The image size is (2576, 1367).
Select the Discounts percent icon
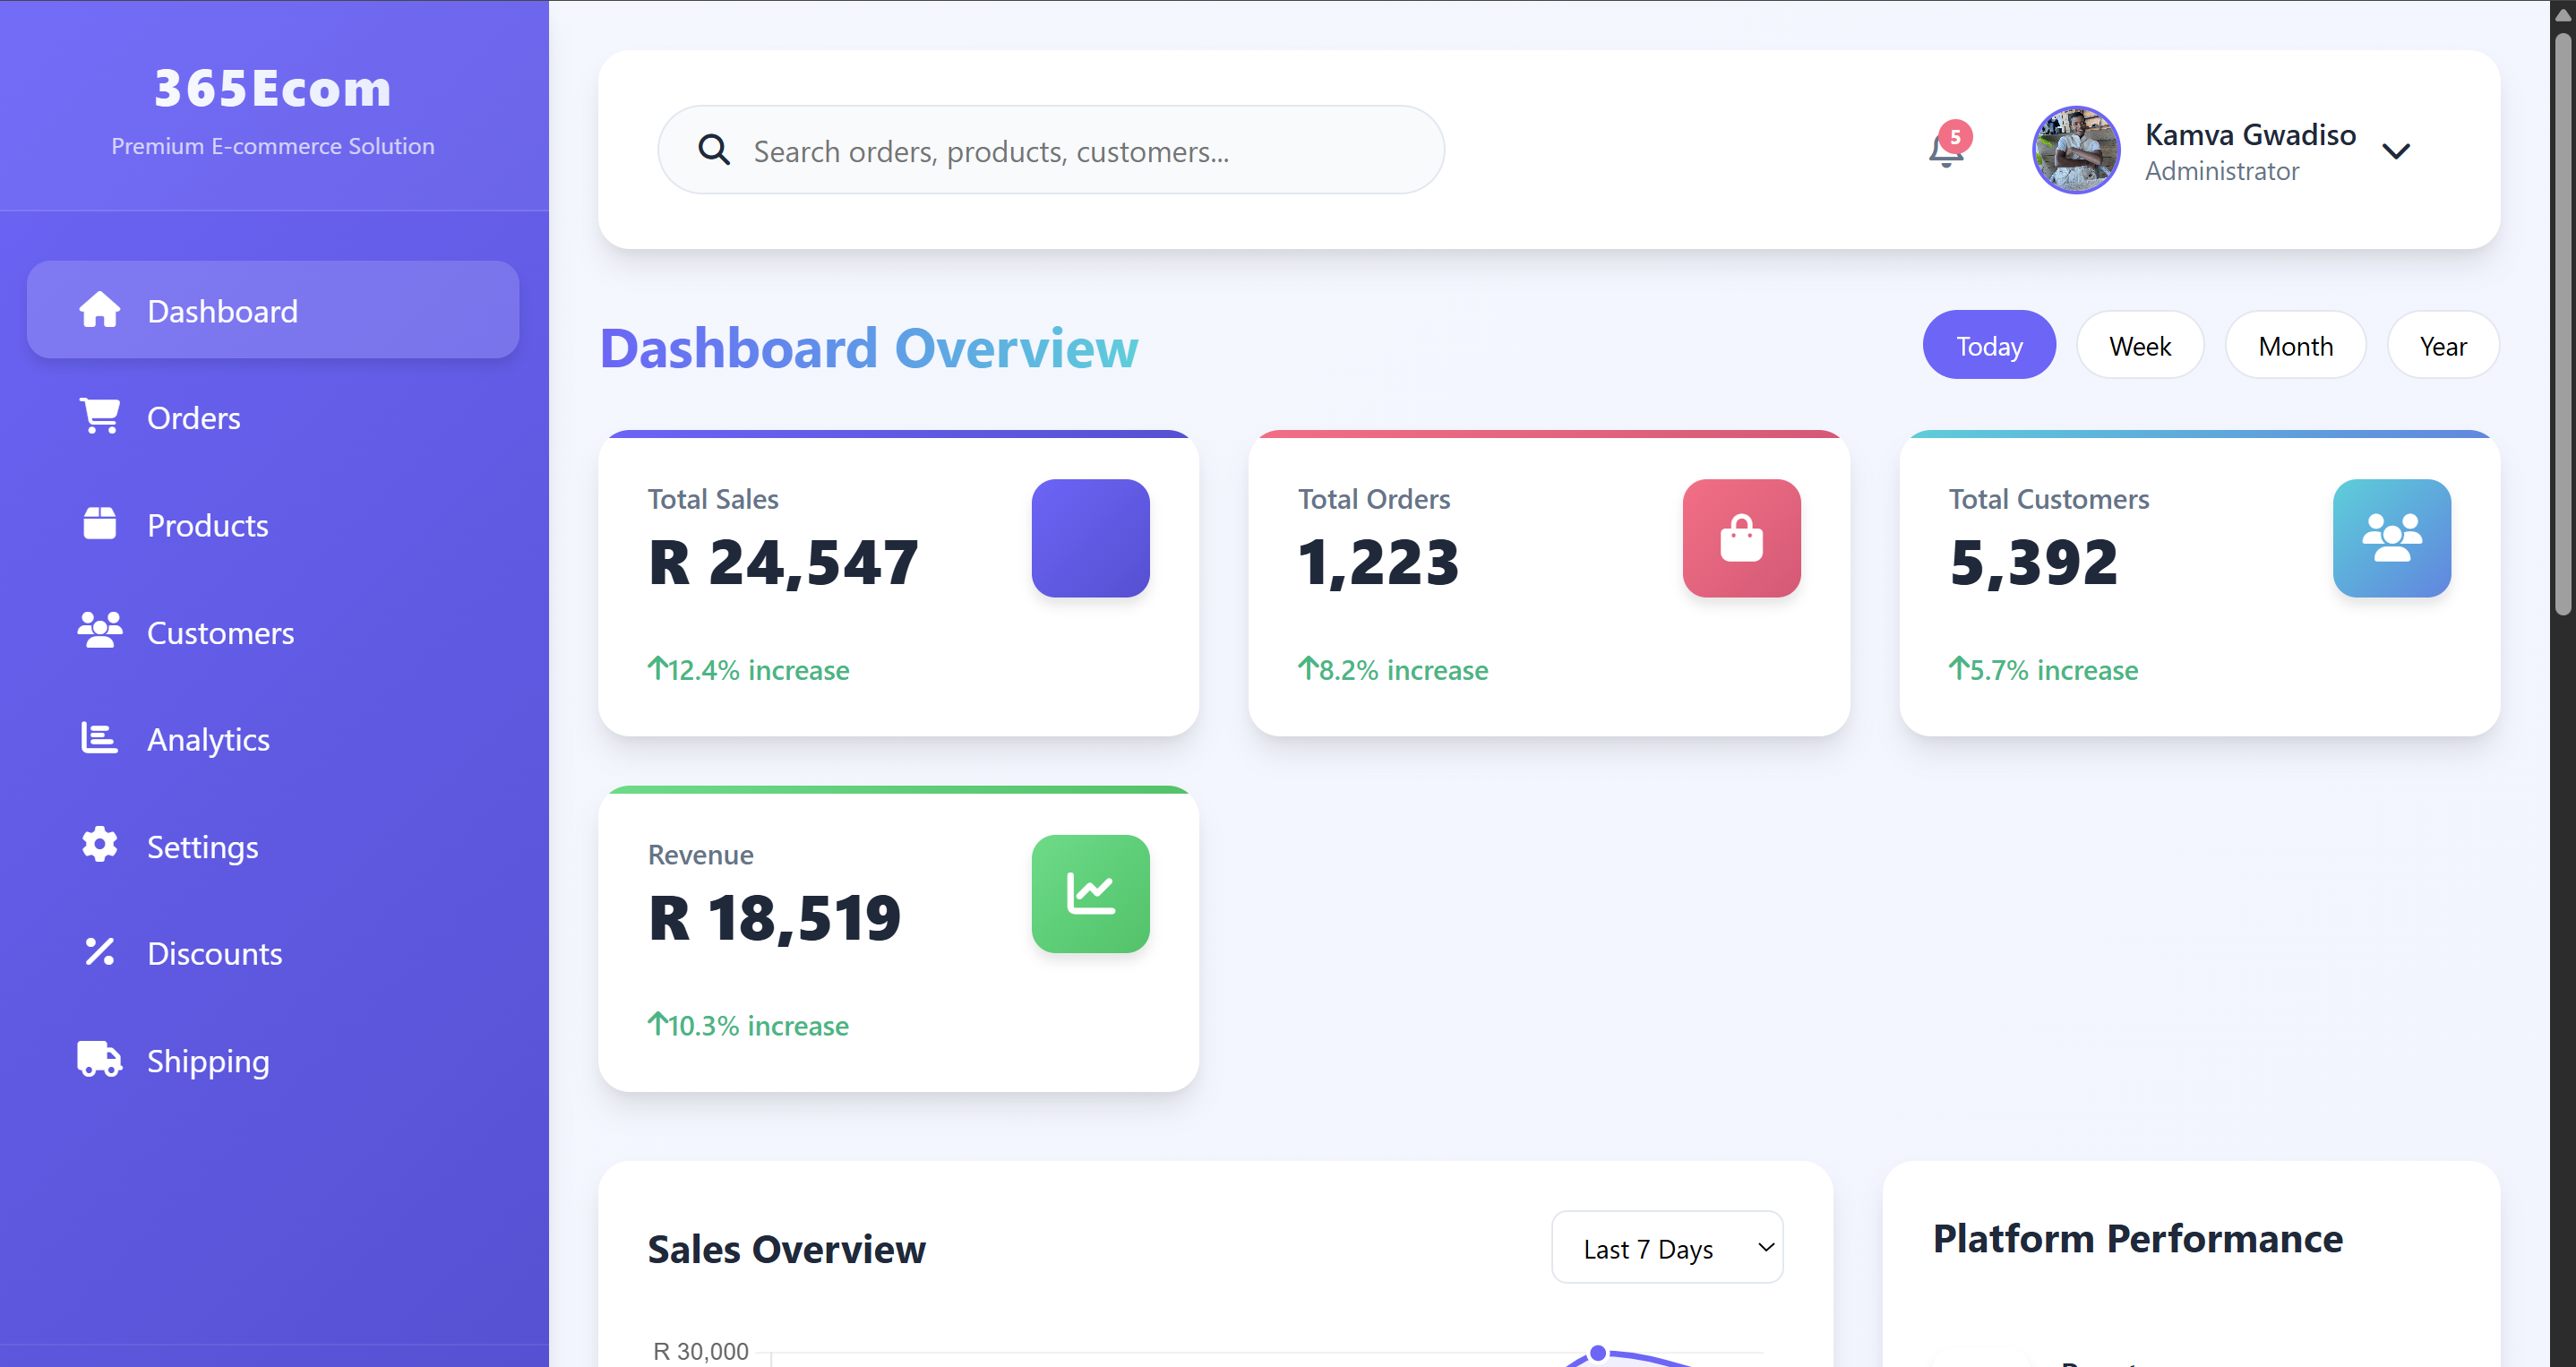pos(99,953)
